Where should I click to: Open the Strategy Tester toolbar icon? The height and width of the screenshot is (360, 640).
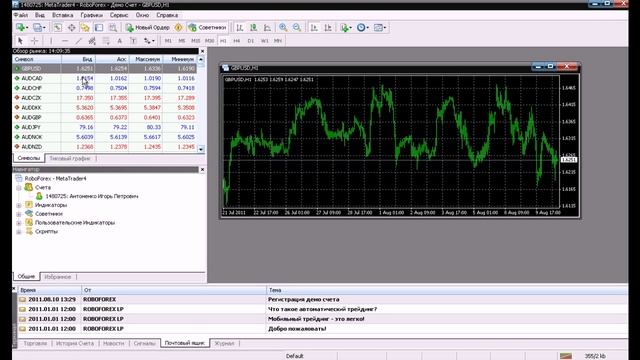[x=113, y=27]
